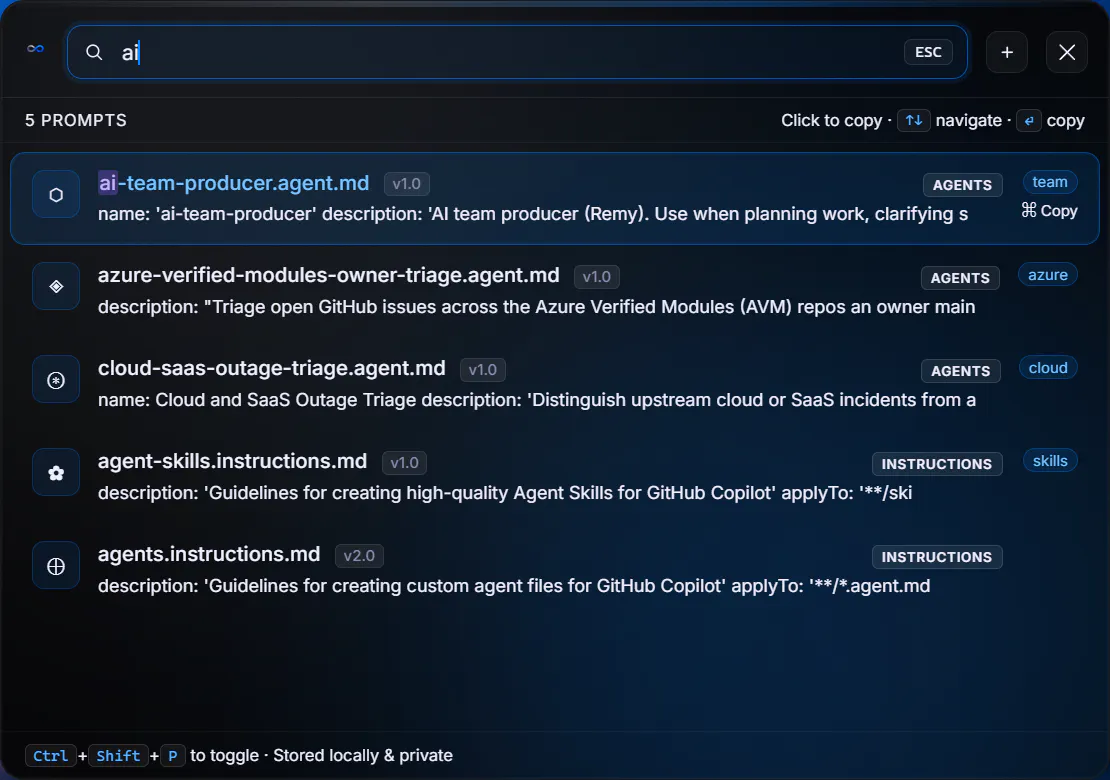Click v2.0 badge on agents.instructions.md

[x=359, y=556]
